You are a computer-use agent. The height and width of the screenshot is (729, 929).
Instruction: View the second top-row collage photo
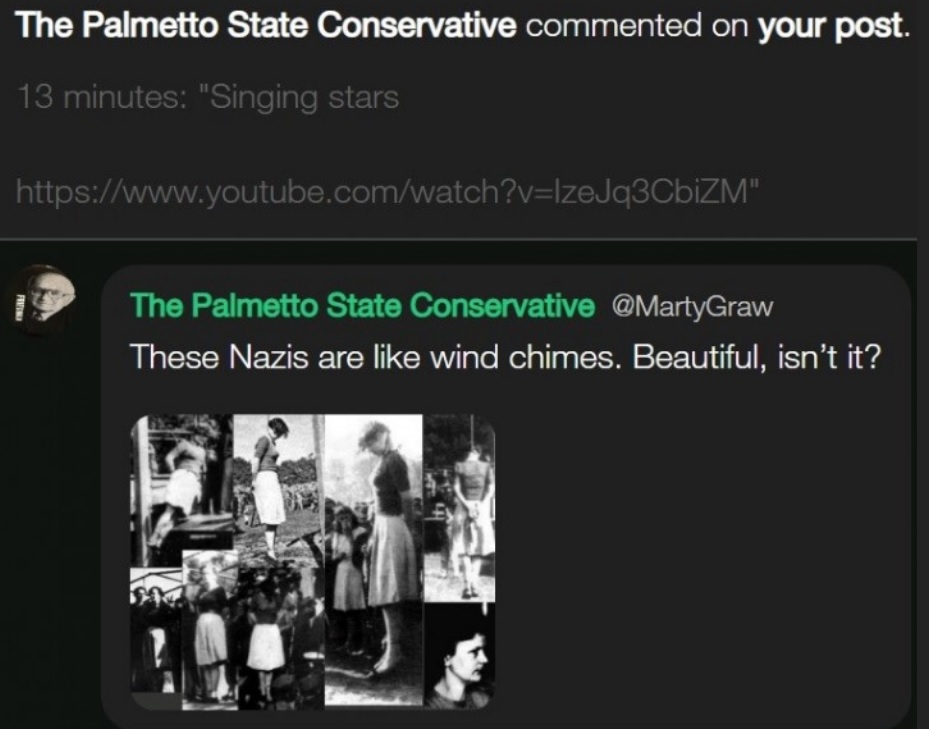pyautogui.click(x=278, y=489)
